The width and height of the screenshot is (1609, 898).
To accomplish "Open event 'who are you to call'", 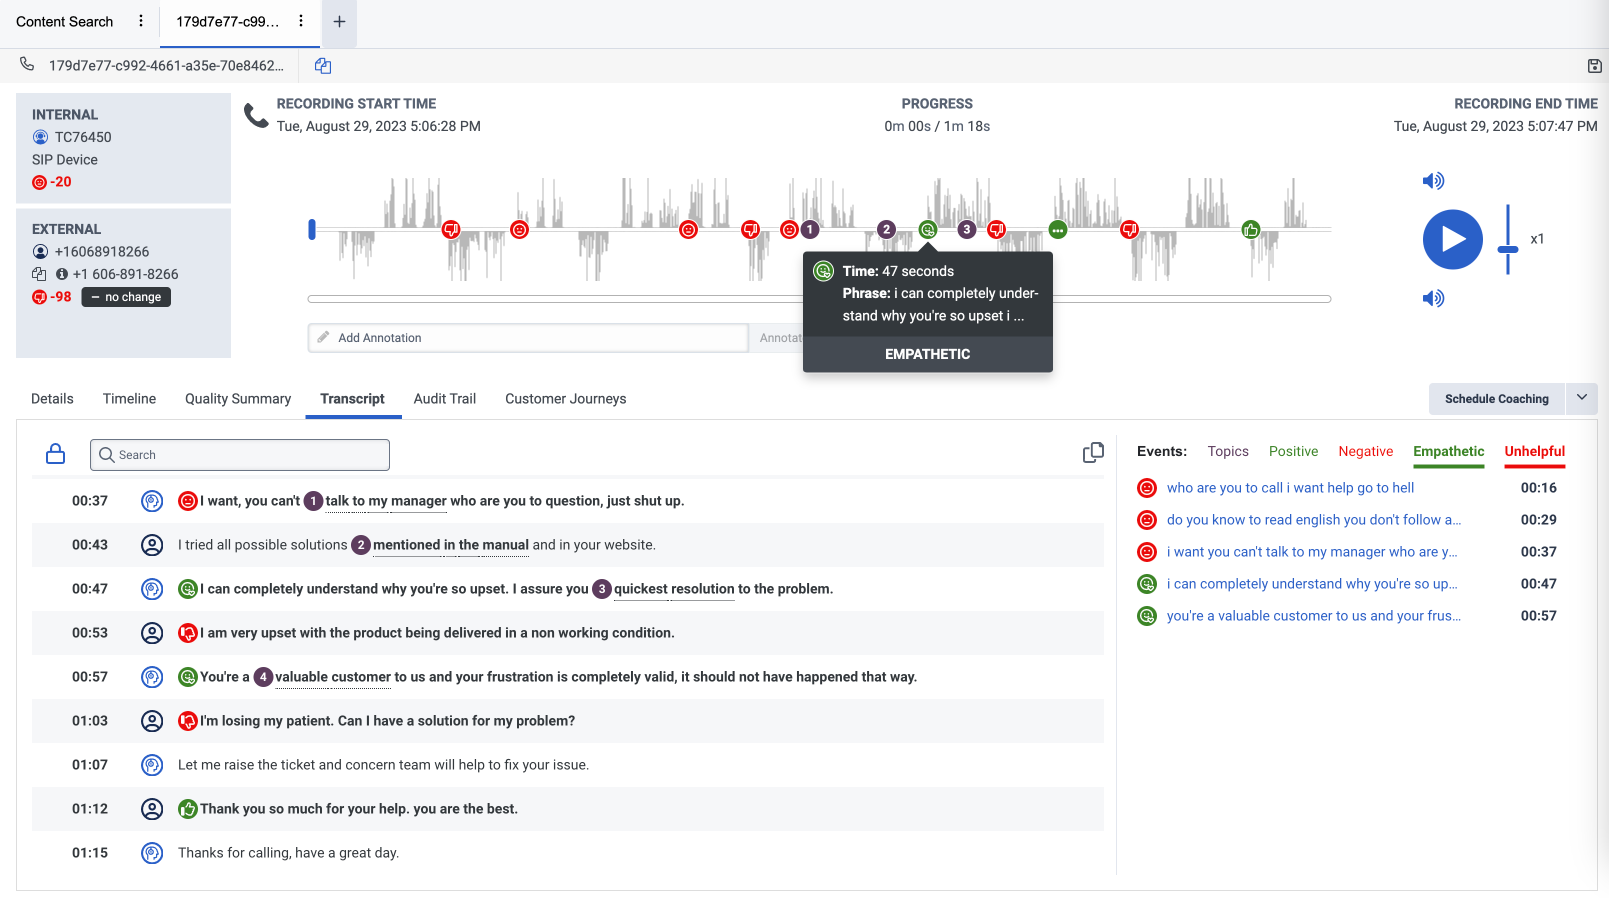I will click(x=1290, y=488).
